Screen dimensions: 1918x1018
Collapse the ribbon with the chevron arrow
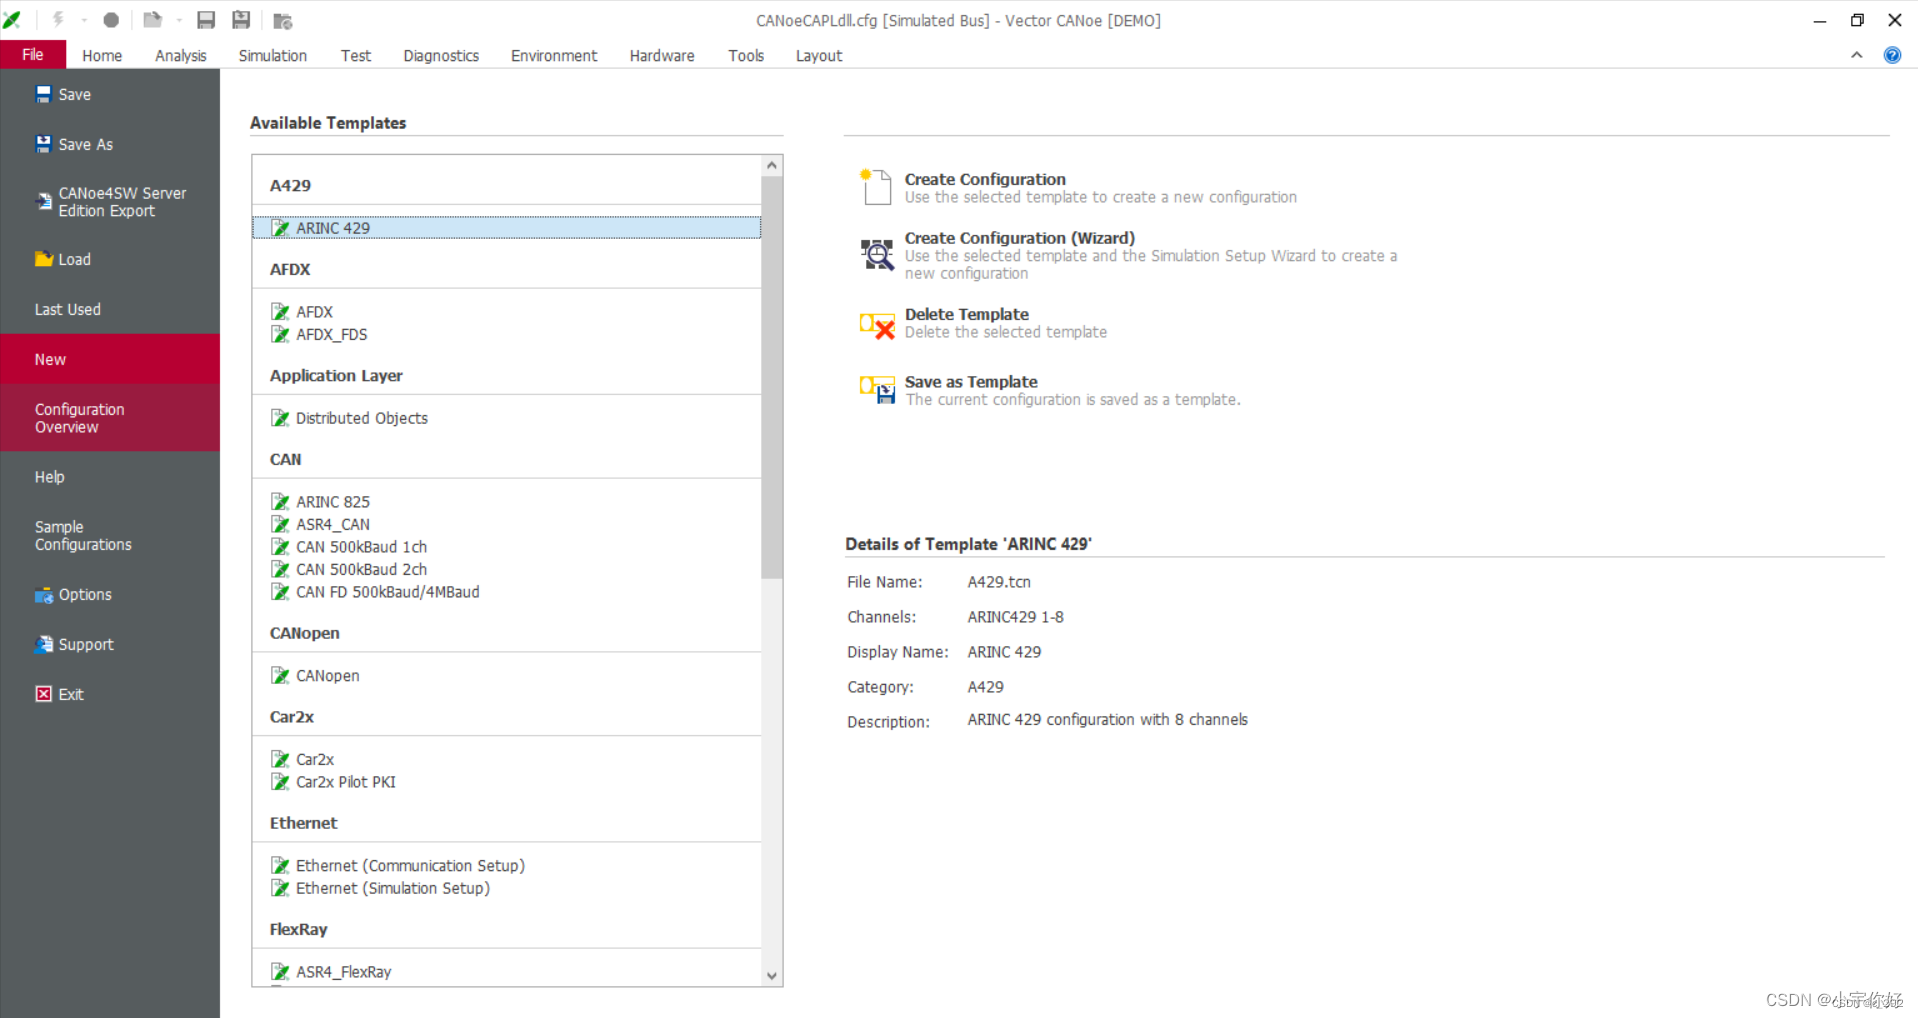pyautogui.click(x=1856, y=55)
